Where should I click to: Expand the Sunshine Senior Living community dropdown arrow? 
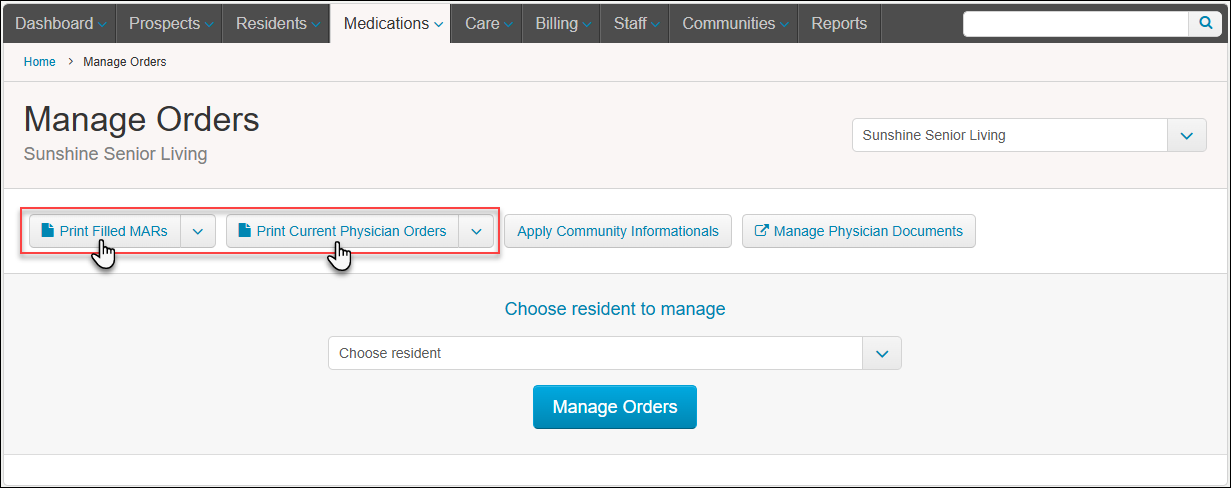[1186, 135]
